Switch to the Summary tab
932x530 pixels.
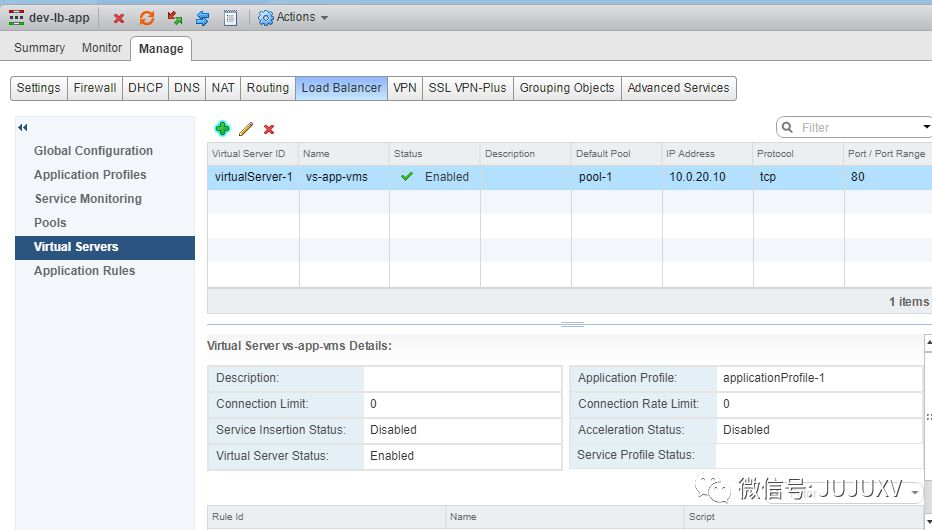pyautogui.click(x=39, y=48)
